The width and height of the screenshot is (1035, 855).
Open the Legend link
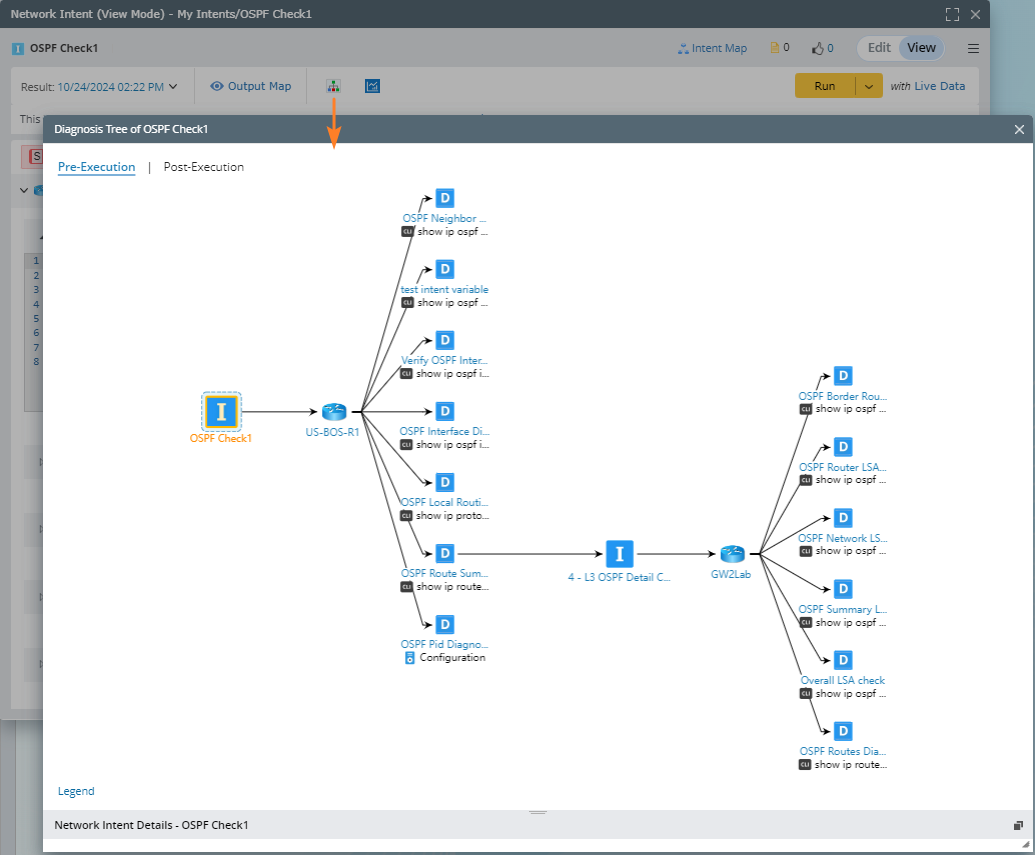76,791
